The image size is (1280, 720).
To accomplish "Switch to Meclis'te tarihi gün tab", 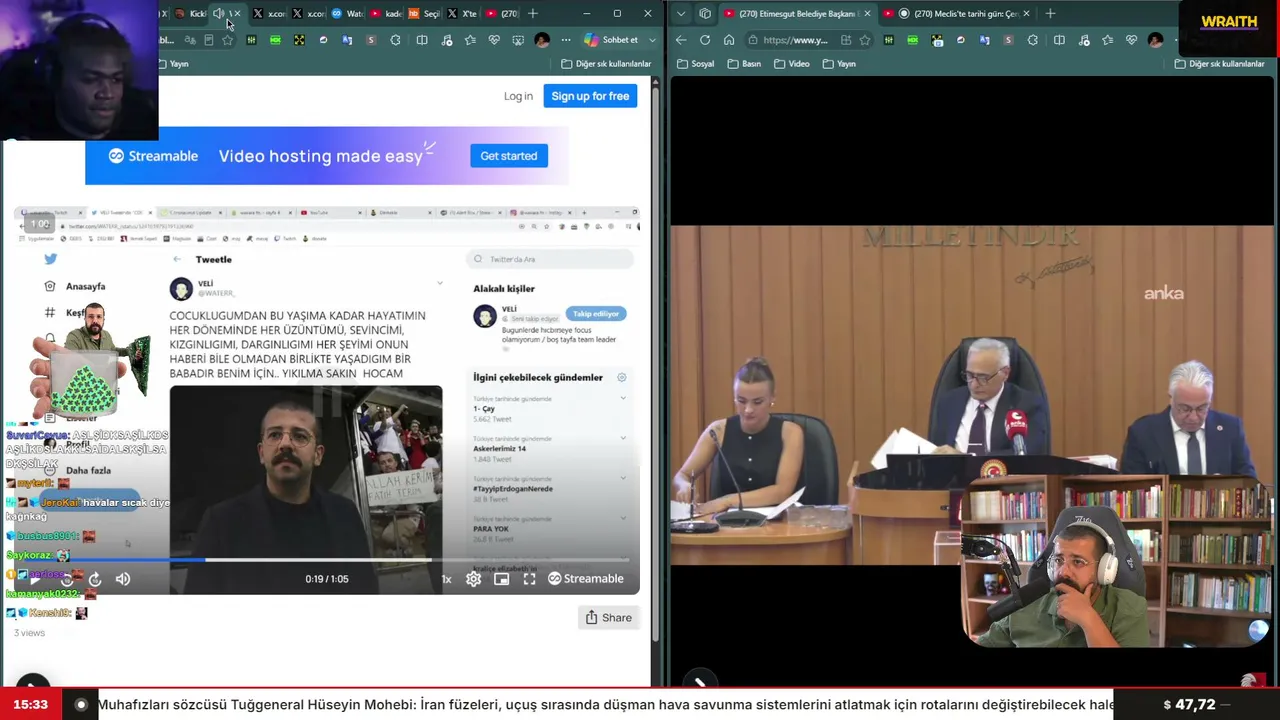I will [958, 14].
